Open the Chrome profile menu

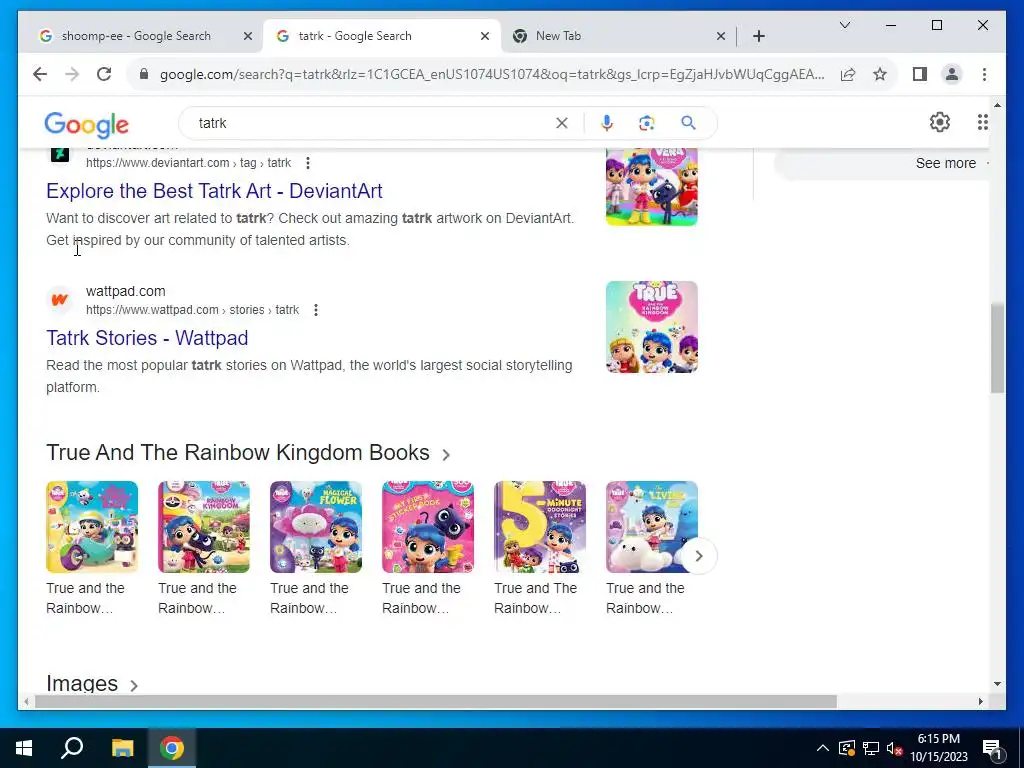point(952,74)
